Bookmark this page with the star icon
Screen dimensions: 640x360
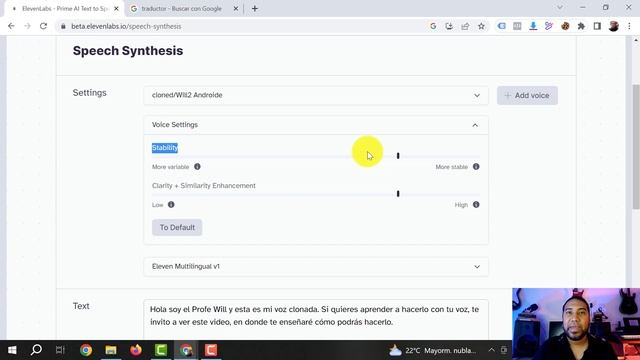(x=481, y=26)
